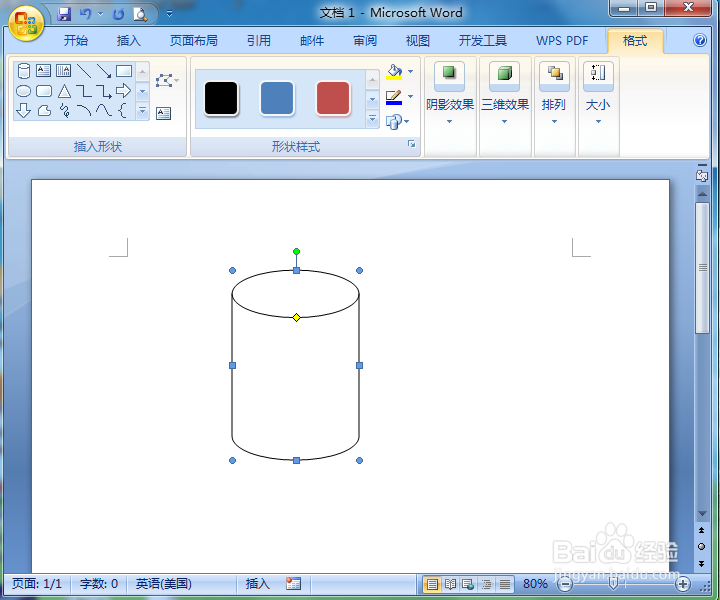Expand the shape fill color dropdown arrow
The image size is (720, 600).
(x=411, y=72)
